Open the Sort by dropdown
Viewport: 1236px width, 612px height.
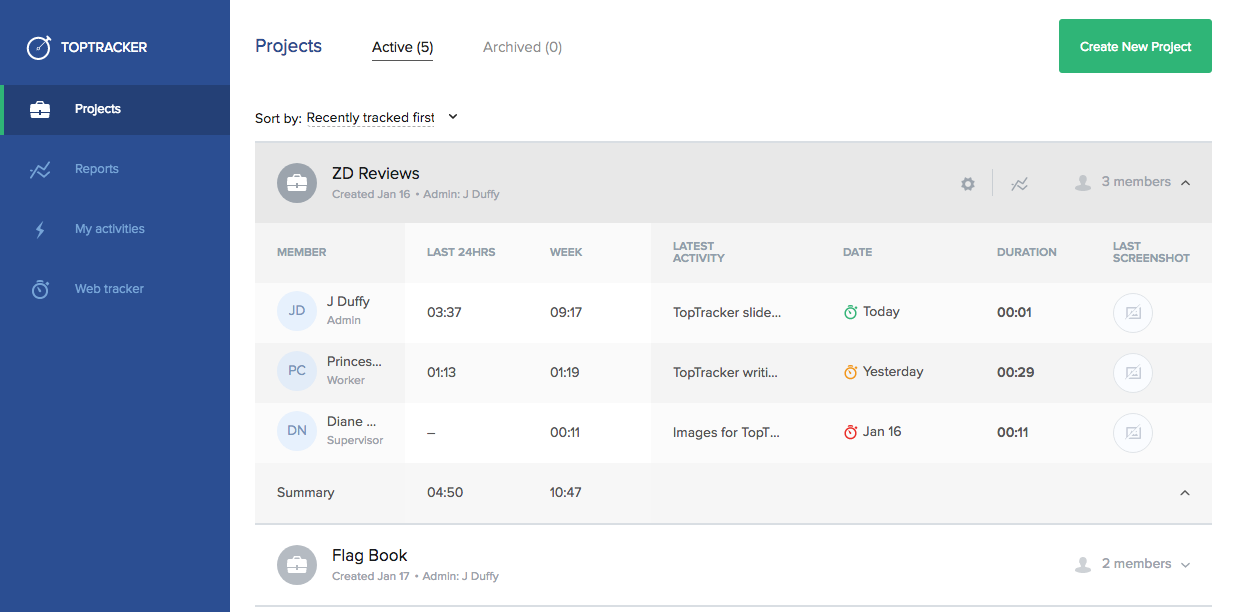click(x=381, y=118)
